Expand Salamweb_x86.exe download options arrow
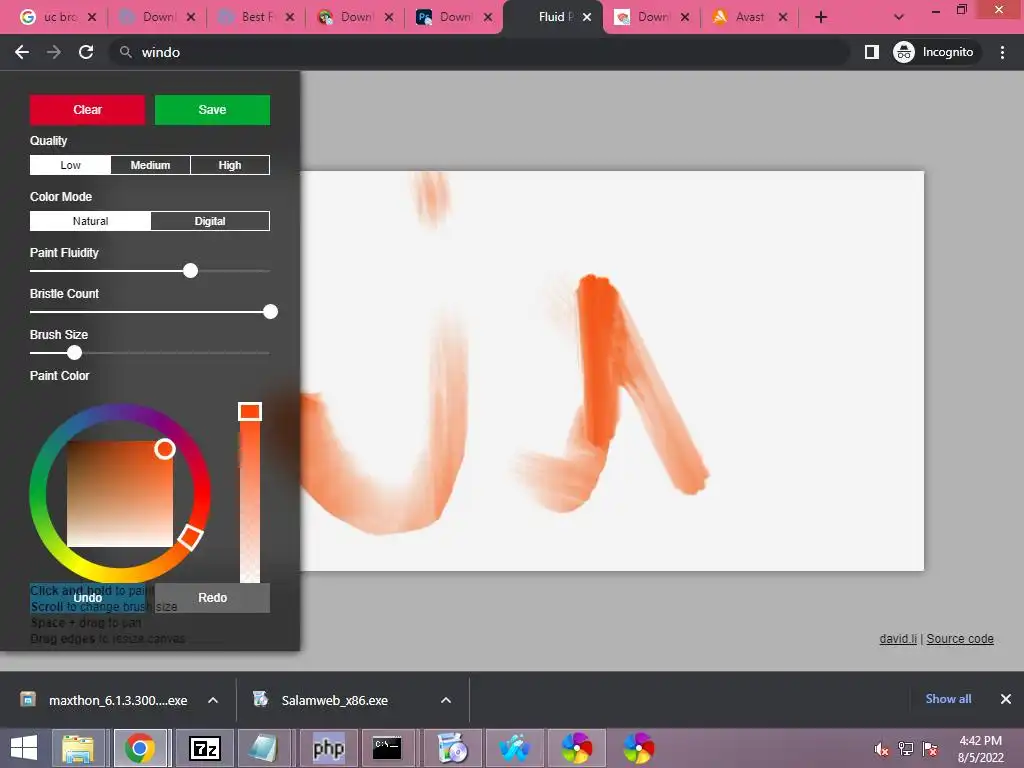This screenshot has height=768, width=1024. click(x=446, y=700)
